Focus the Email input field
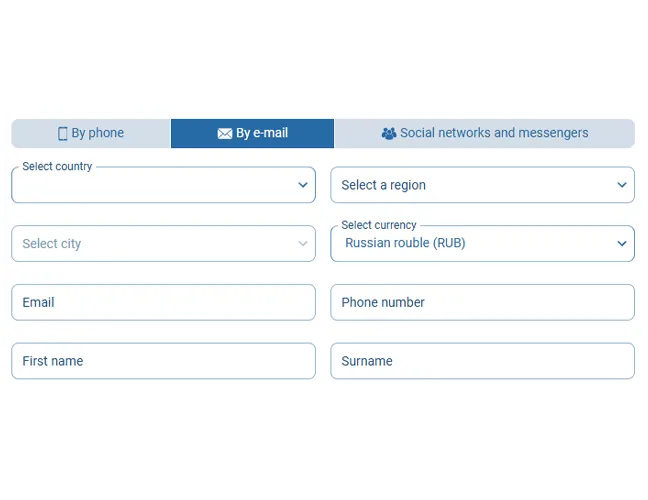This screenshot has width=648, height=500. click(163, 303)
